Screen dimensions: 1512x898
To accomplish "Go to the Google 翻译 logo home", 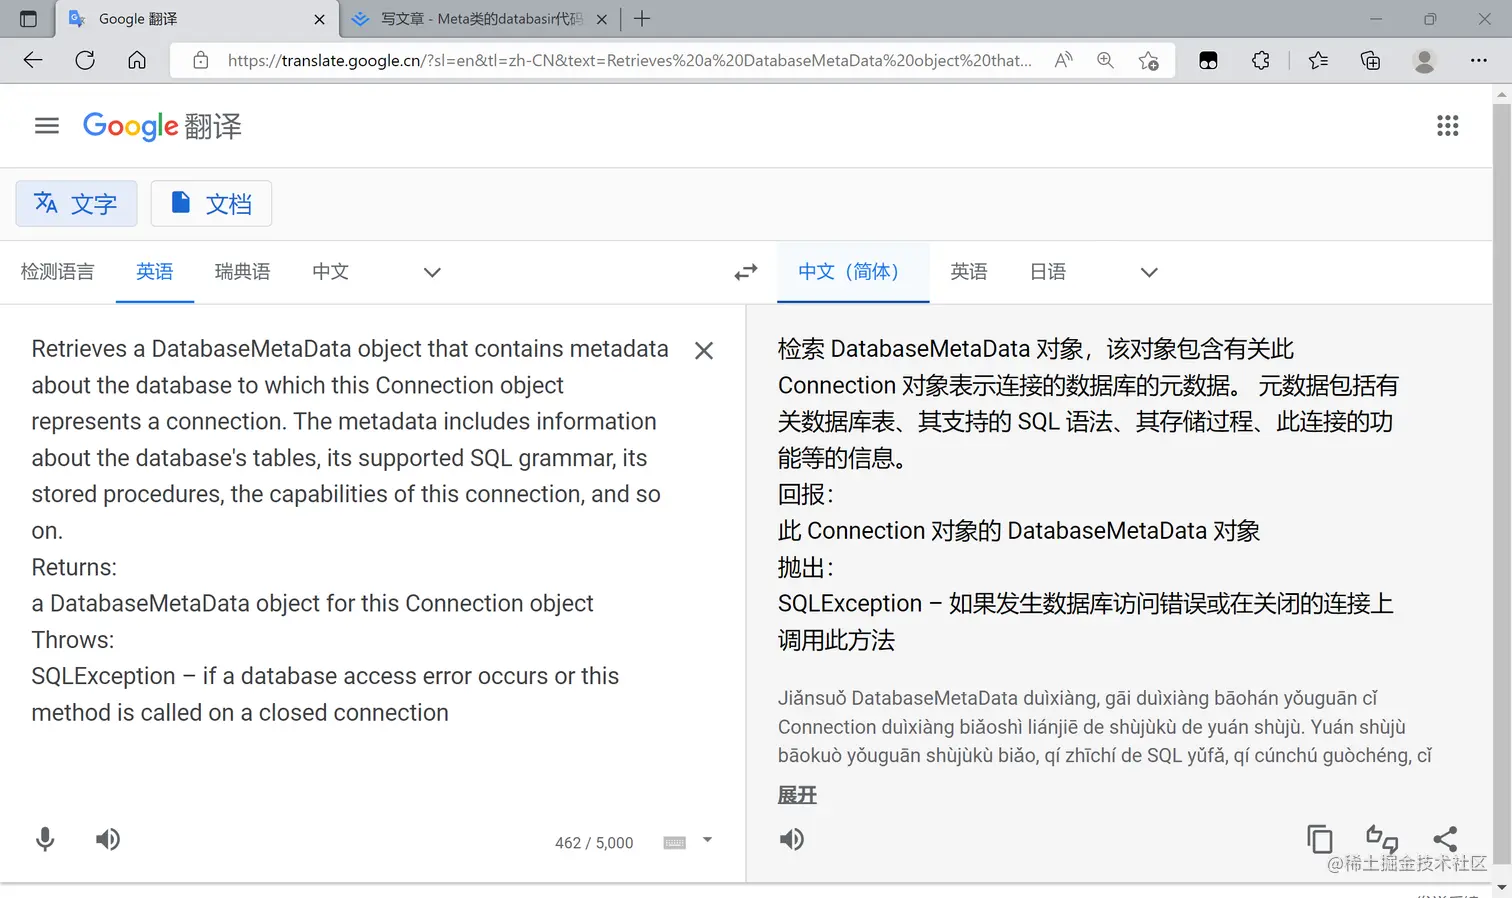I will tap(162, 126).
